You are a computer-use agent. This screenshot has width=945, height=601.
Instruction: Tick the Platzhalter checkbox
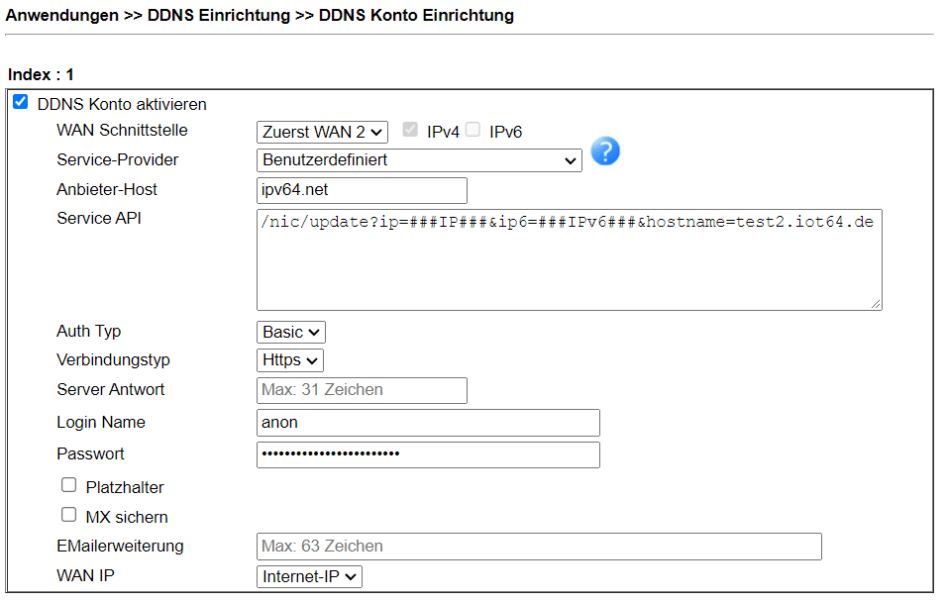click(x=69, y=485)
